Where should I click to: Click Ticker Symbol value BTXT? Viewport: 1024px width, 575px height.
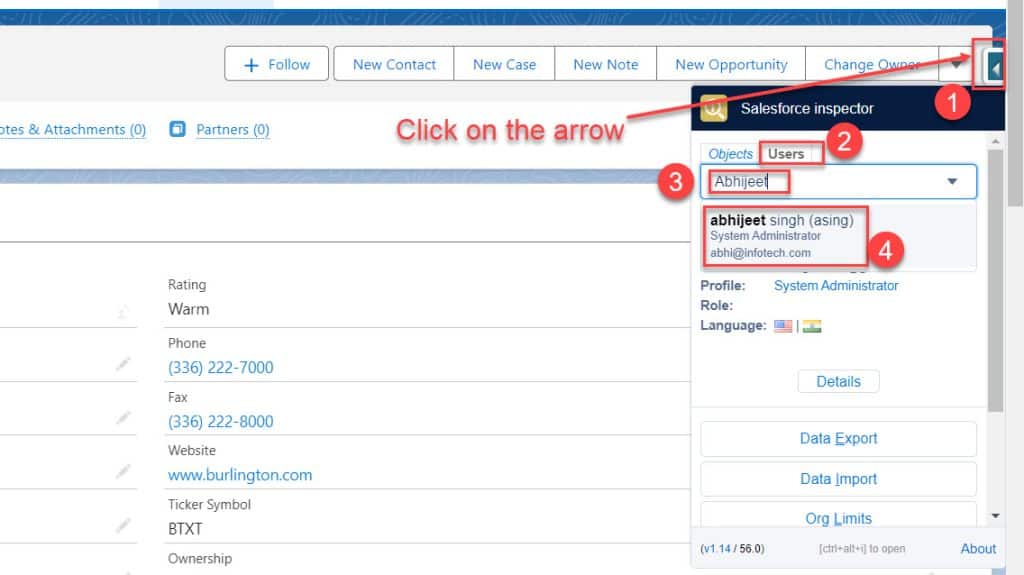click(185, 529)
